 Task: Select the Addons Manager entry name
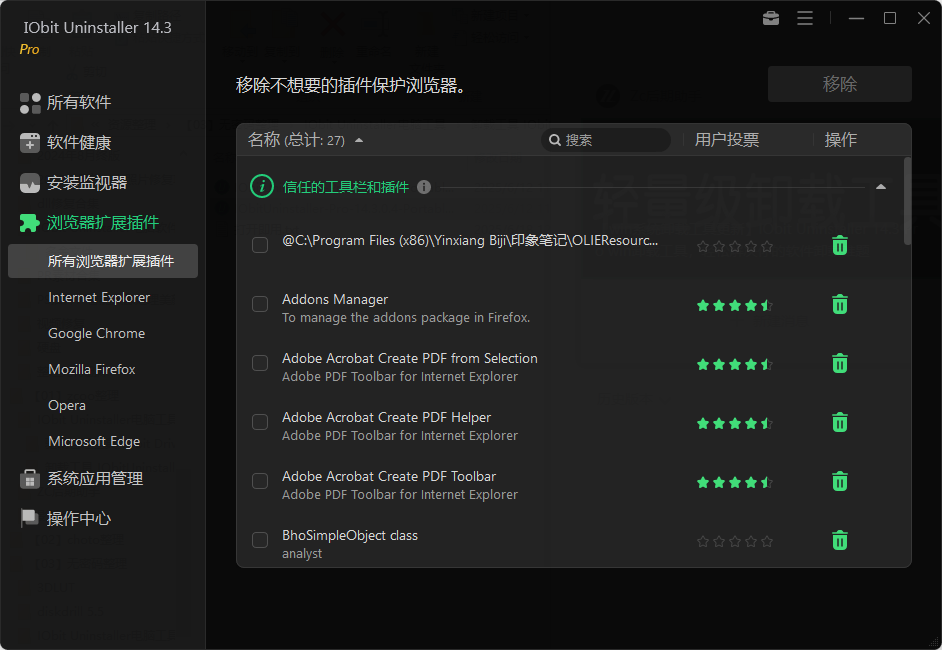point(335,299)
